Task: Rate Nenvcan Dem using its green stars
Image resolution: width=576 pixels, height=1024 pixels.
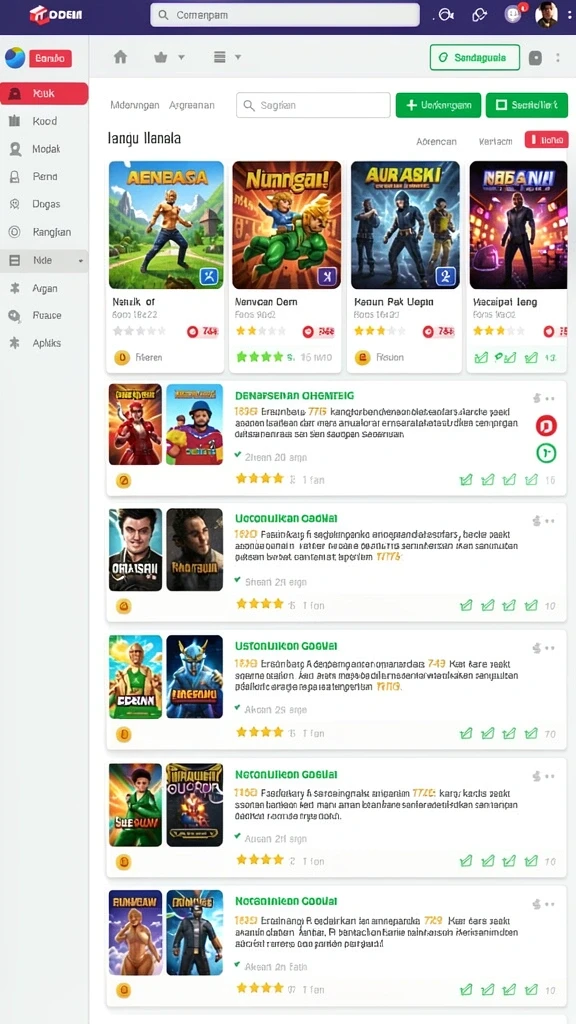Action: tap(259, 357)
